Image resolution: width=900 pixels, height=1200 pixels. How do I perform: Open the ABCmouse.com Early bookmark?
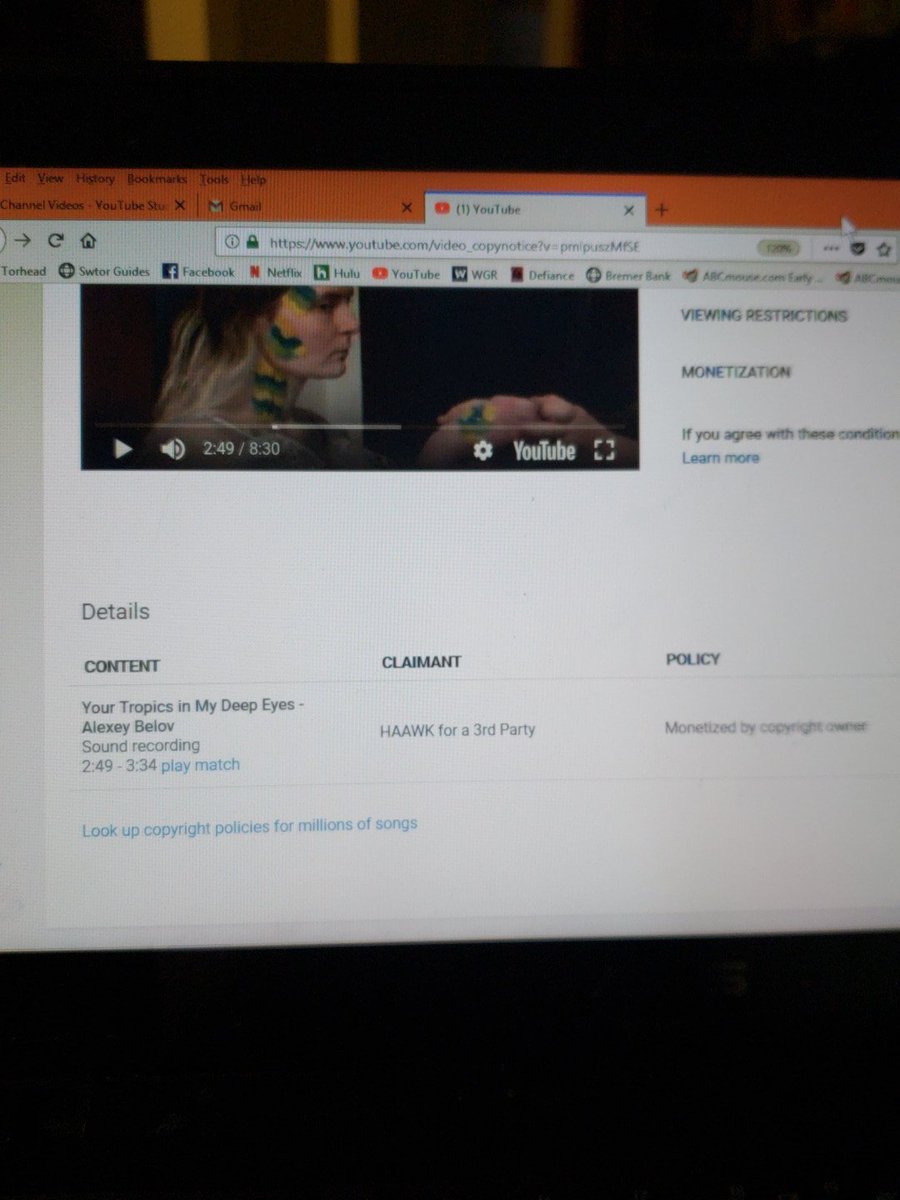[753, 277]
